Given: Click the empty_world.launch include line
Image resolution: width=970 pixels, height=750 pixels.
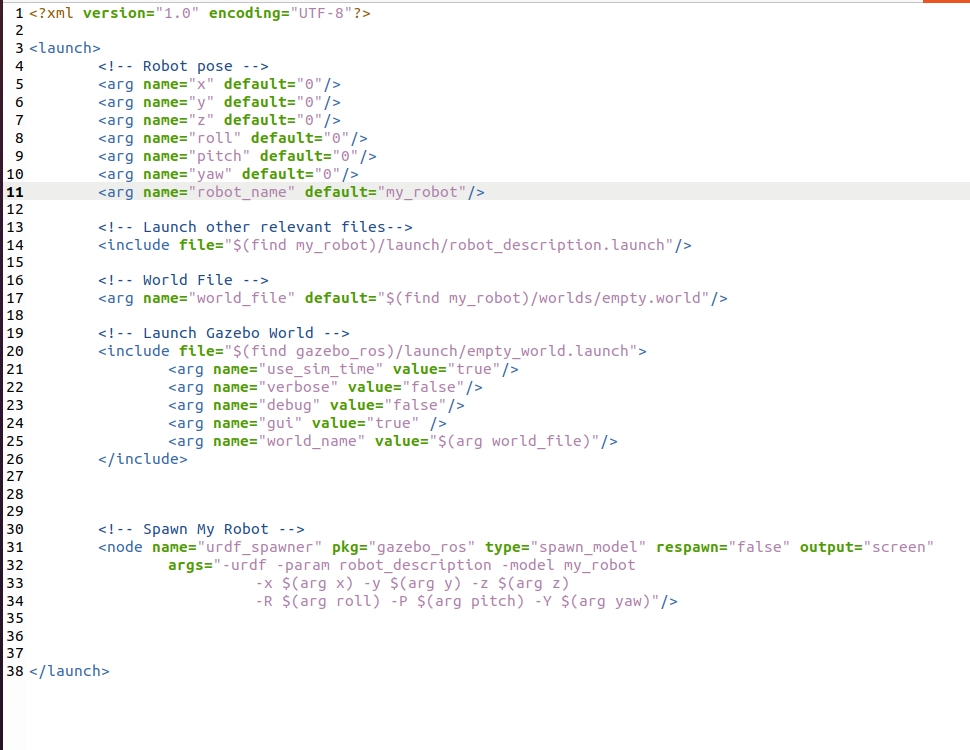Looking at the screenshot, I should [372, 351].
